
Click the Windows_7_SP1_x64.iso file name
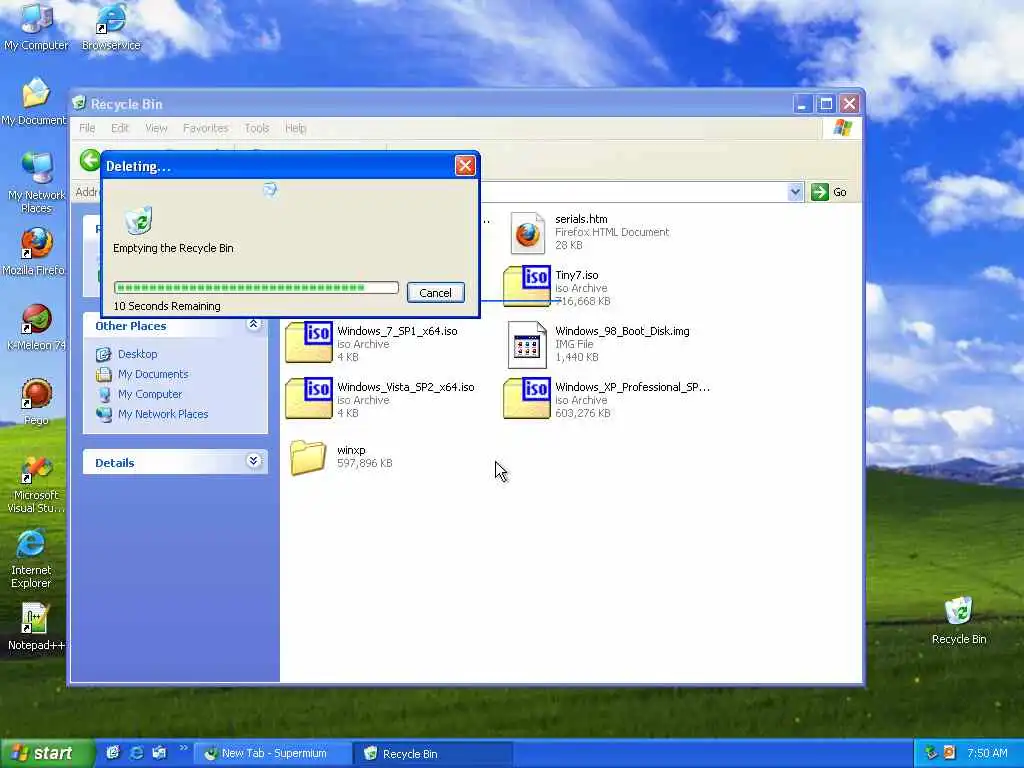(397, 331)
